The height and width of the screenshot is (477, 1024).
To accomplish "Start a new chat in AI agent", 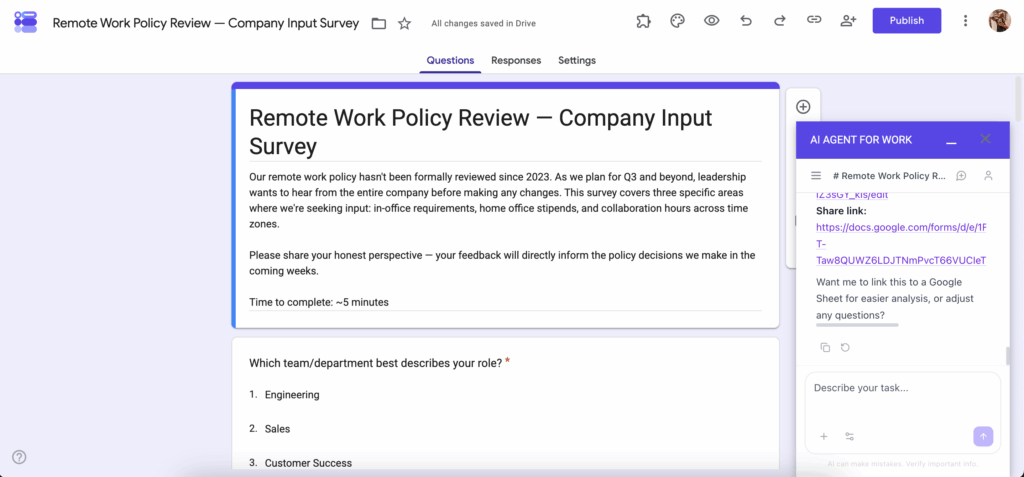I will coord(961,176).
